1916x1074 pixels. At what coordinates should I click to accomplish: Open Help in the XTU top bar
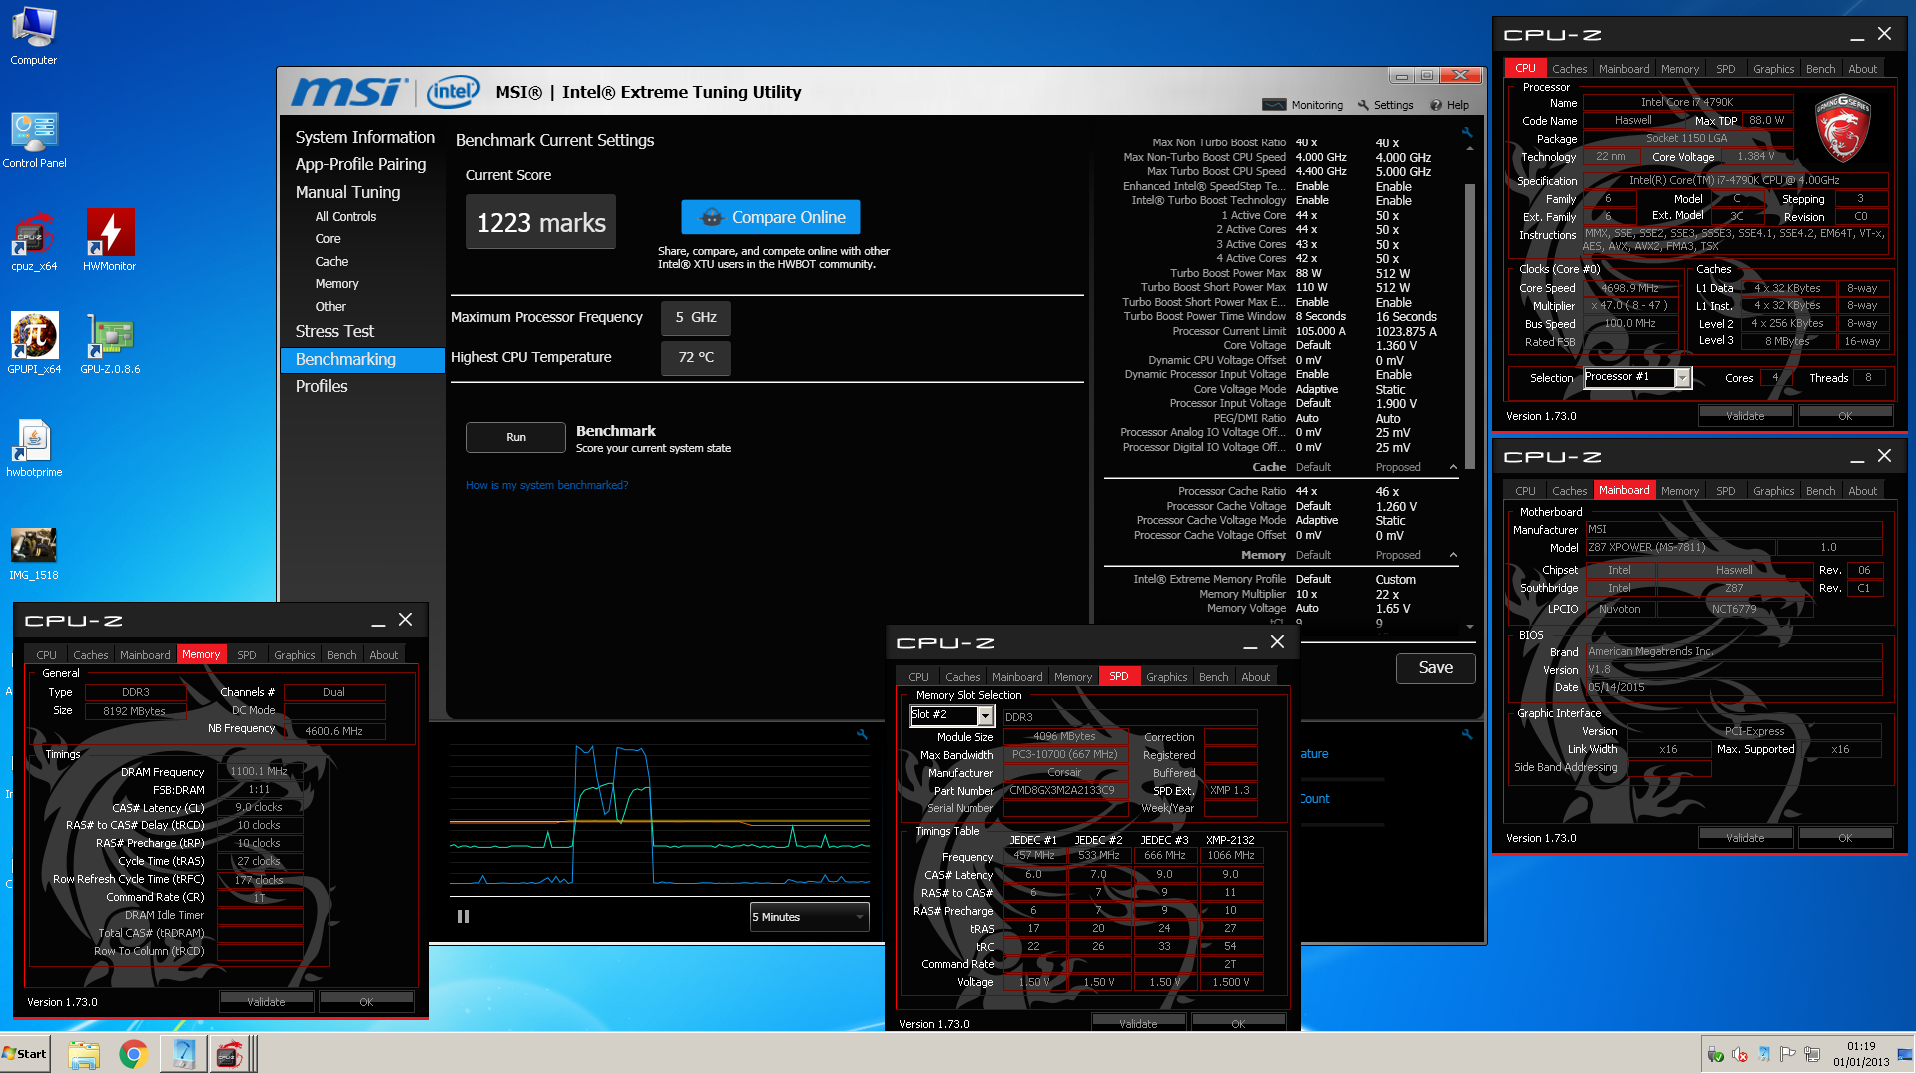tap(1450, 105)
